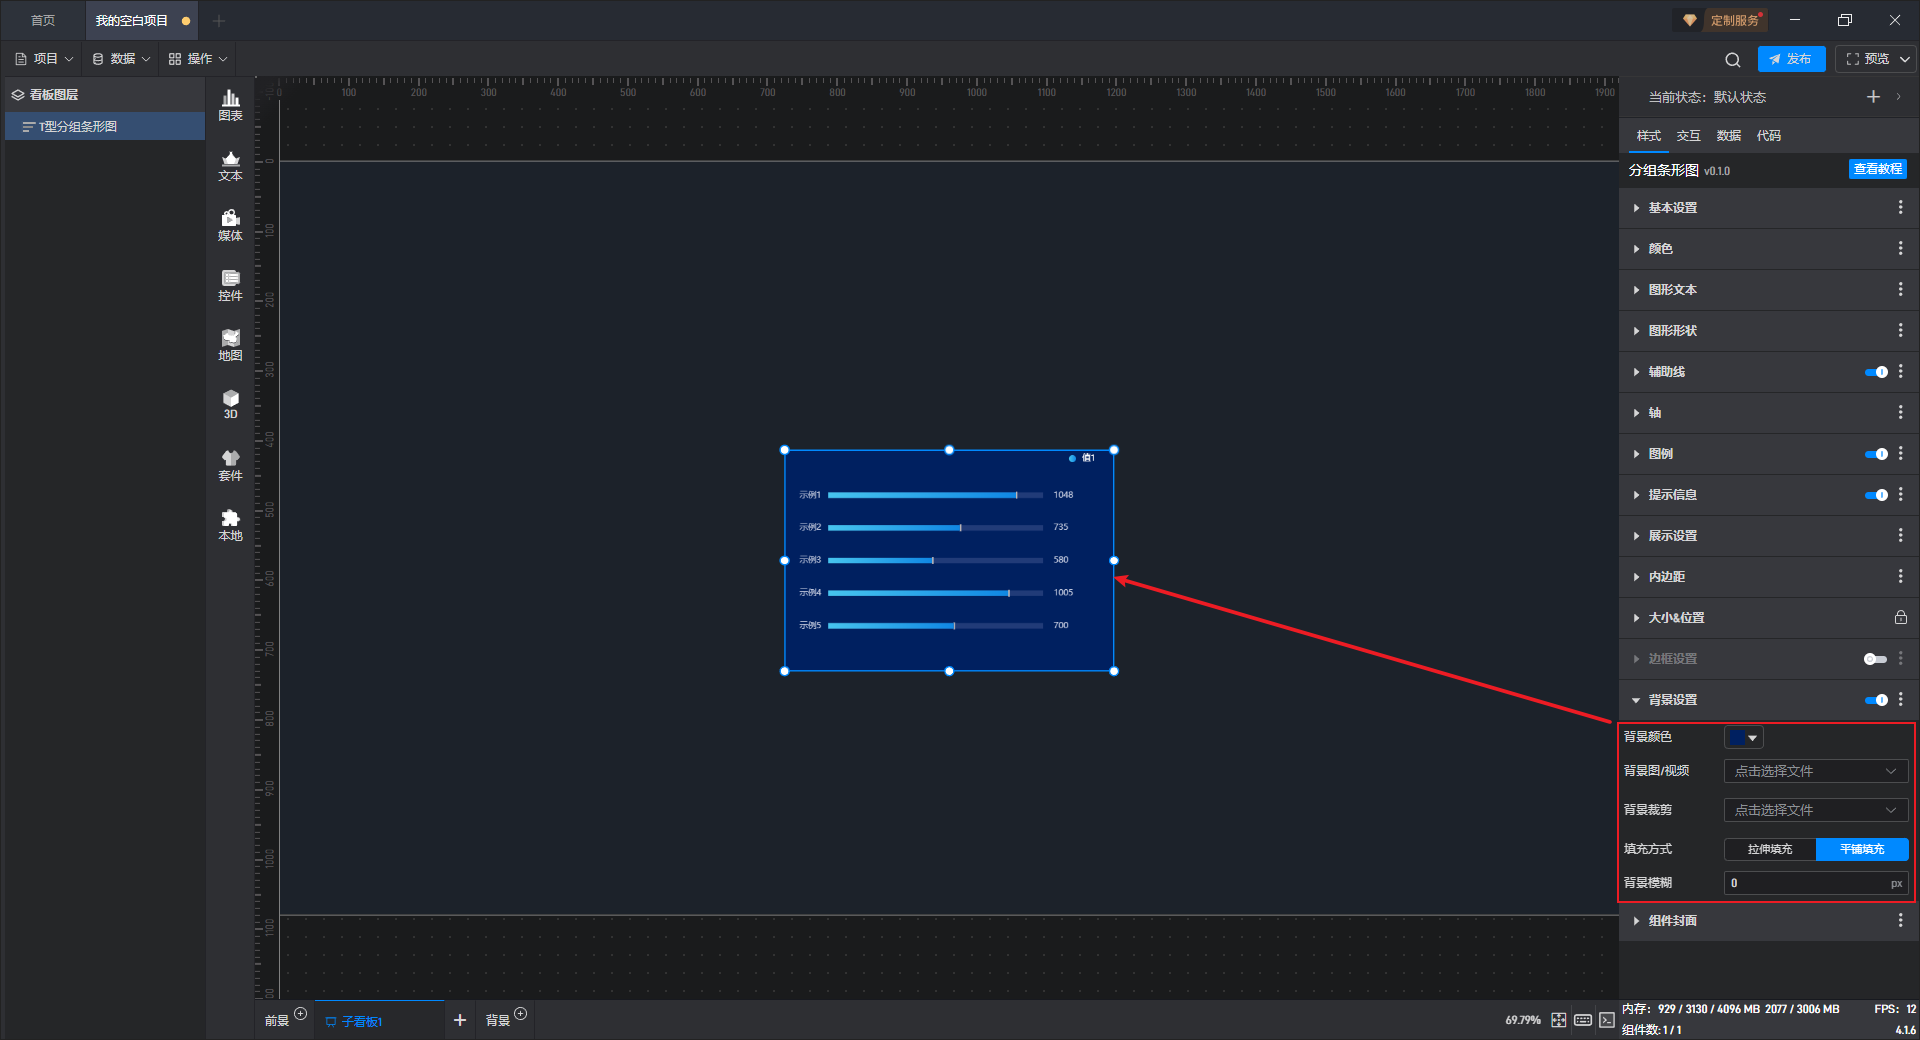Toggle the 辅助线 switch
Screen dimensions: 1920x1040
coord(1876,372)
